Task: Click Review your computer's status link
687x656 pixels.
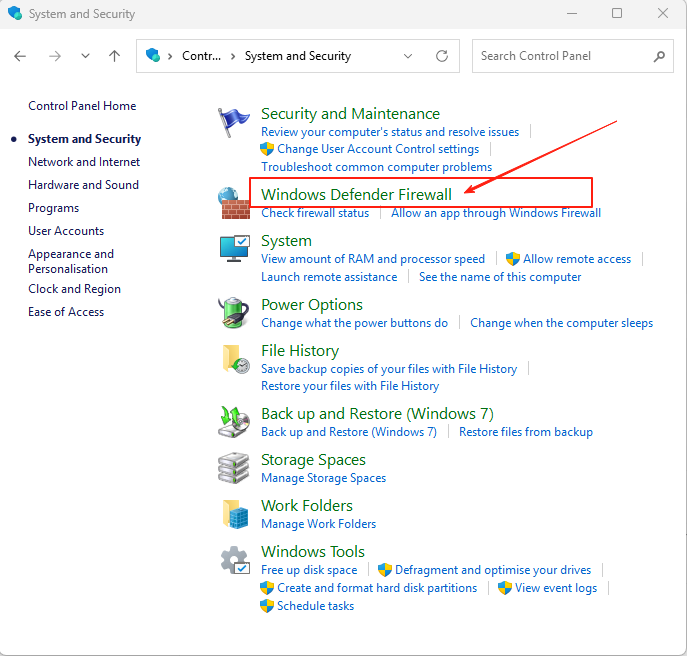Action: click(x=390, y=132)
